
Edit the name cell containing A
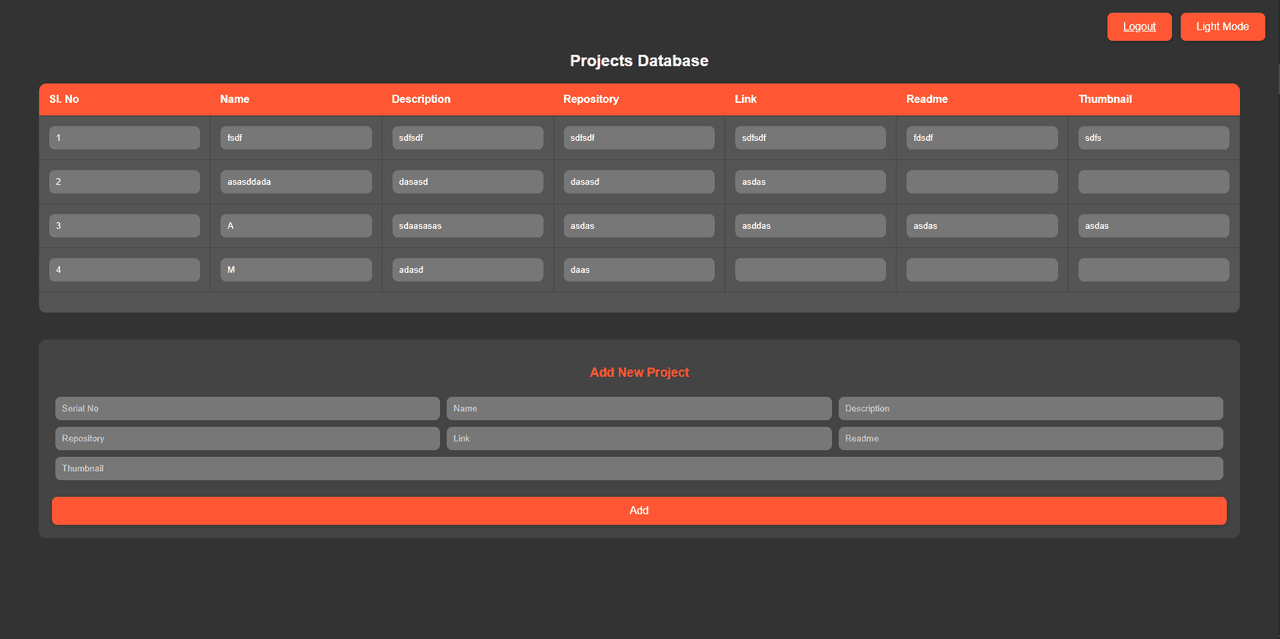click(x=296, y=226)
